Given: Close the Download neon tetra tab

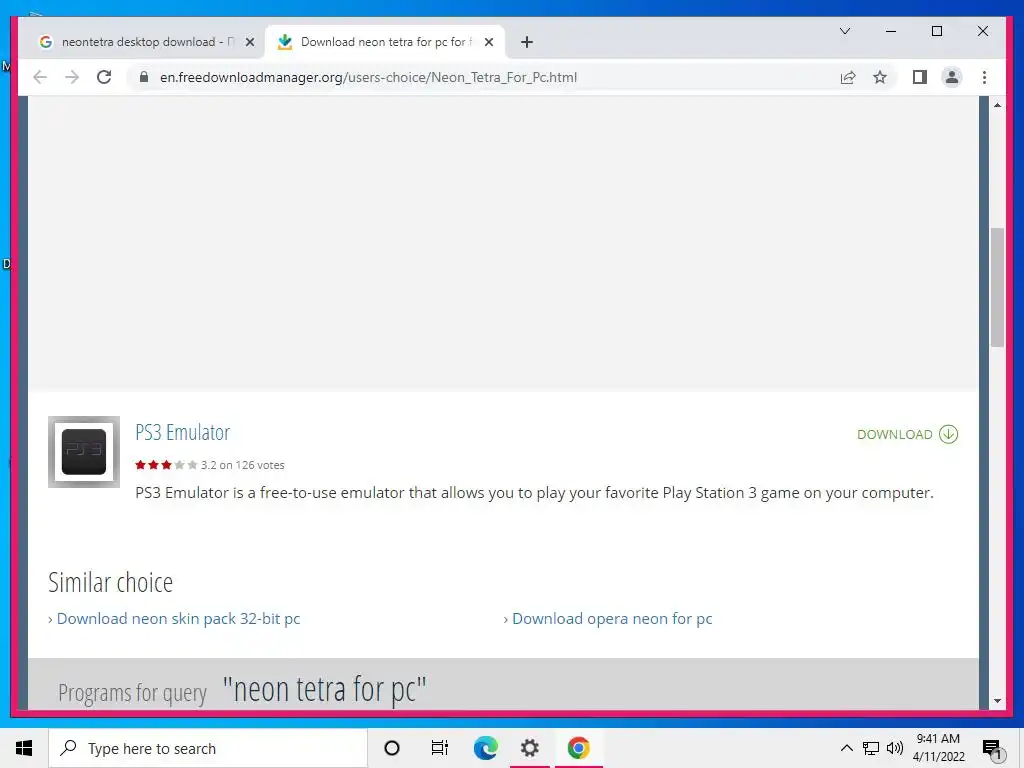Looking at the screenshot, I should (488, 42).
